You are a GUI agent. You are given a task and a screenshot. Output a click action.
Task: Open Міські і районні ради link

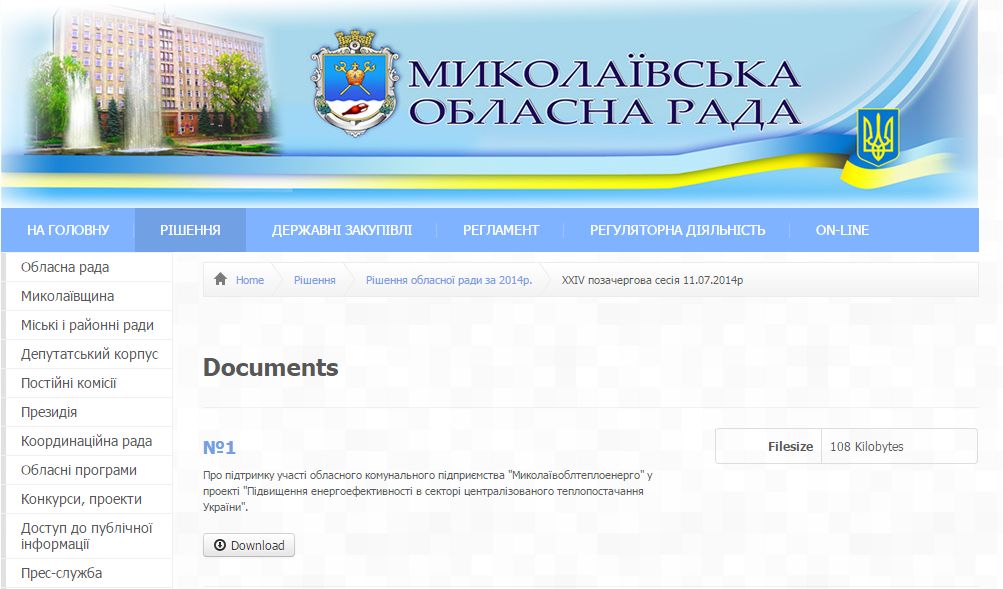coord(87,325)
